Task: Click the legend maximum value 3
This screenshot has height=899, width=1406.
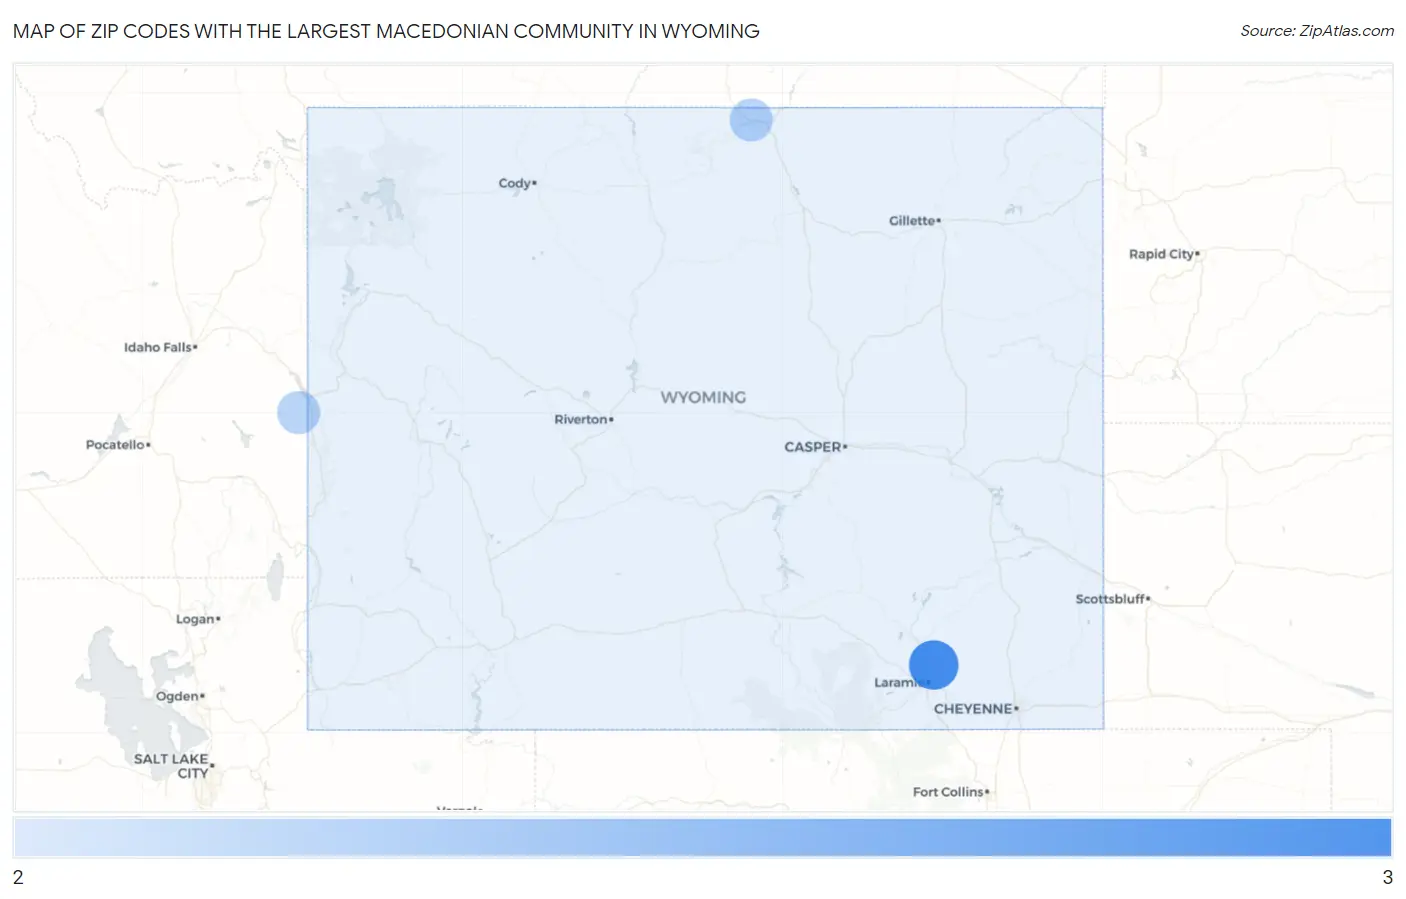Action: pyautogui.click(x=1387, y=877)
